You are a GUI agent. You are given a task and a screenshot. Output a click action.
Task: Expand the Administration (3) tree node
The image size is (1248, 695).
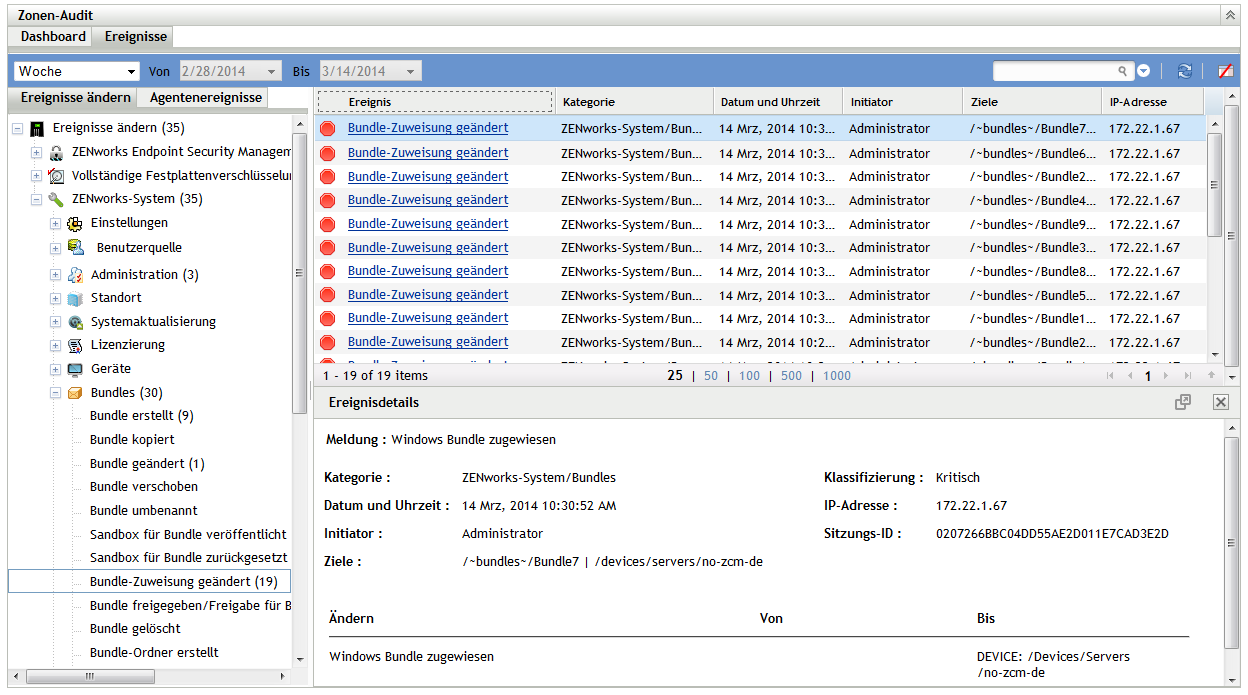pos(56,275)
